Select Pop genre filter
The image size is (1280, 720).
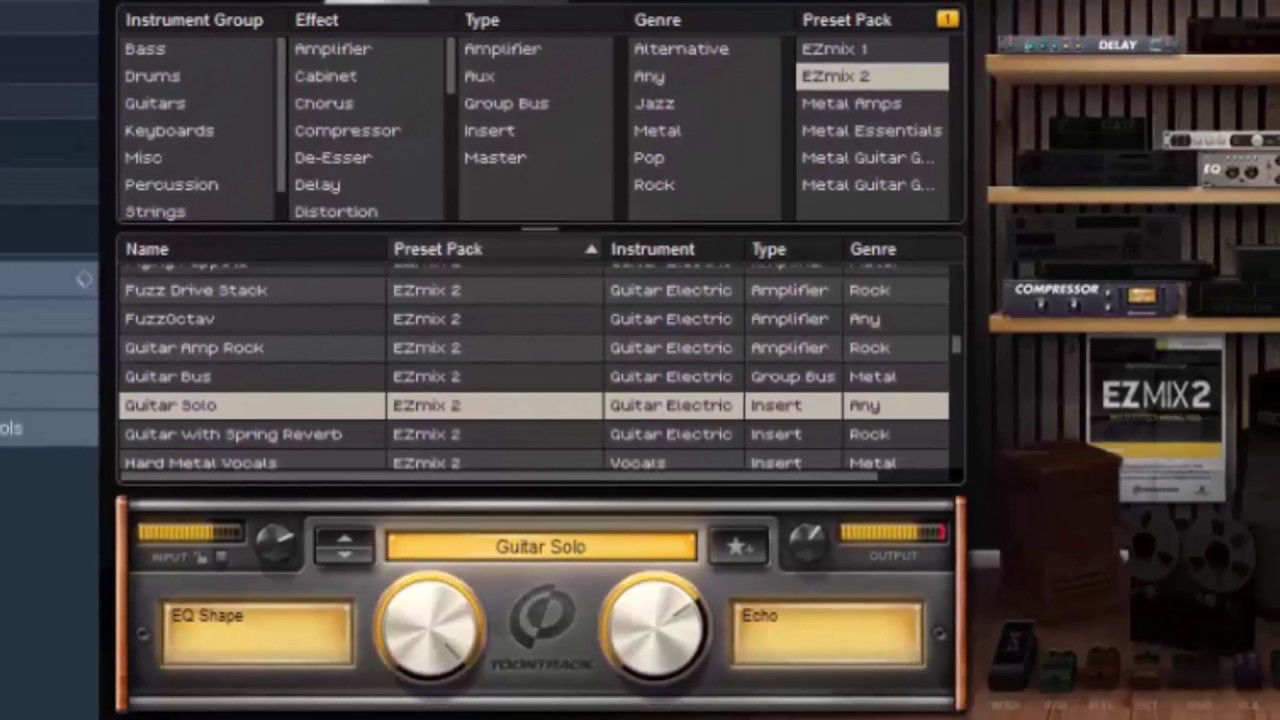click(648, 157)
